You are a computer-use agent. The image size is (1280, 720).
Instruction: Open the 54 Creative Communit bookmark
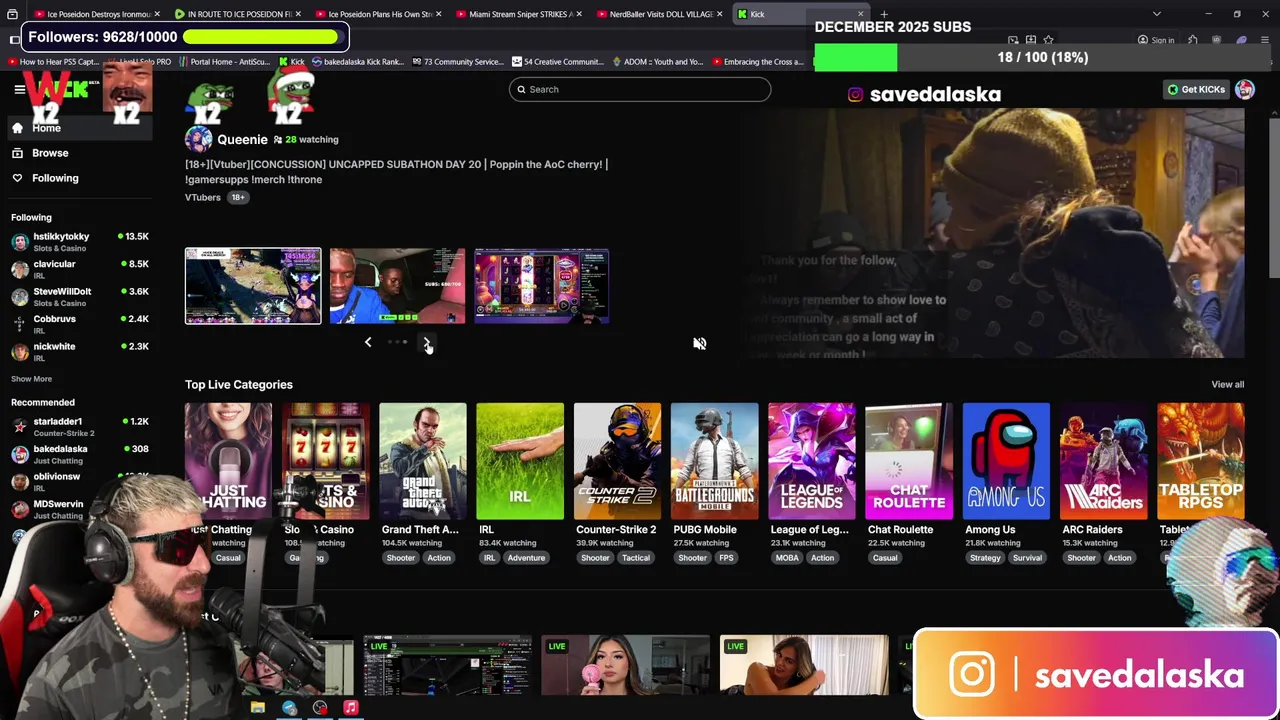coord(558,62)
